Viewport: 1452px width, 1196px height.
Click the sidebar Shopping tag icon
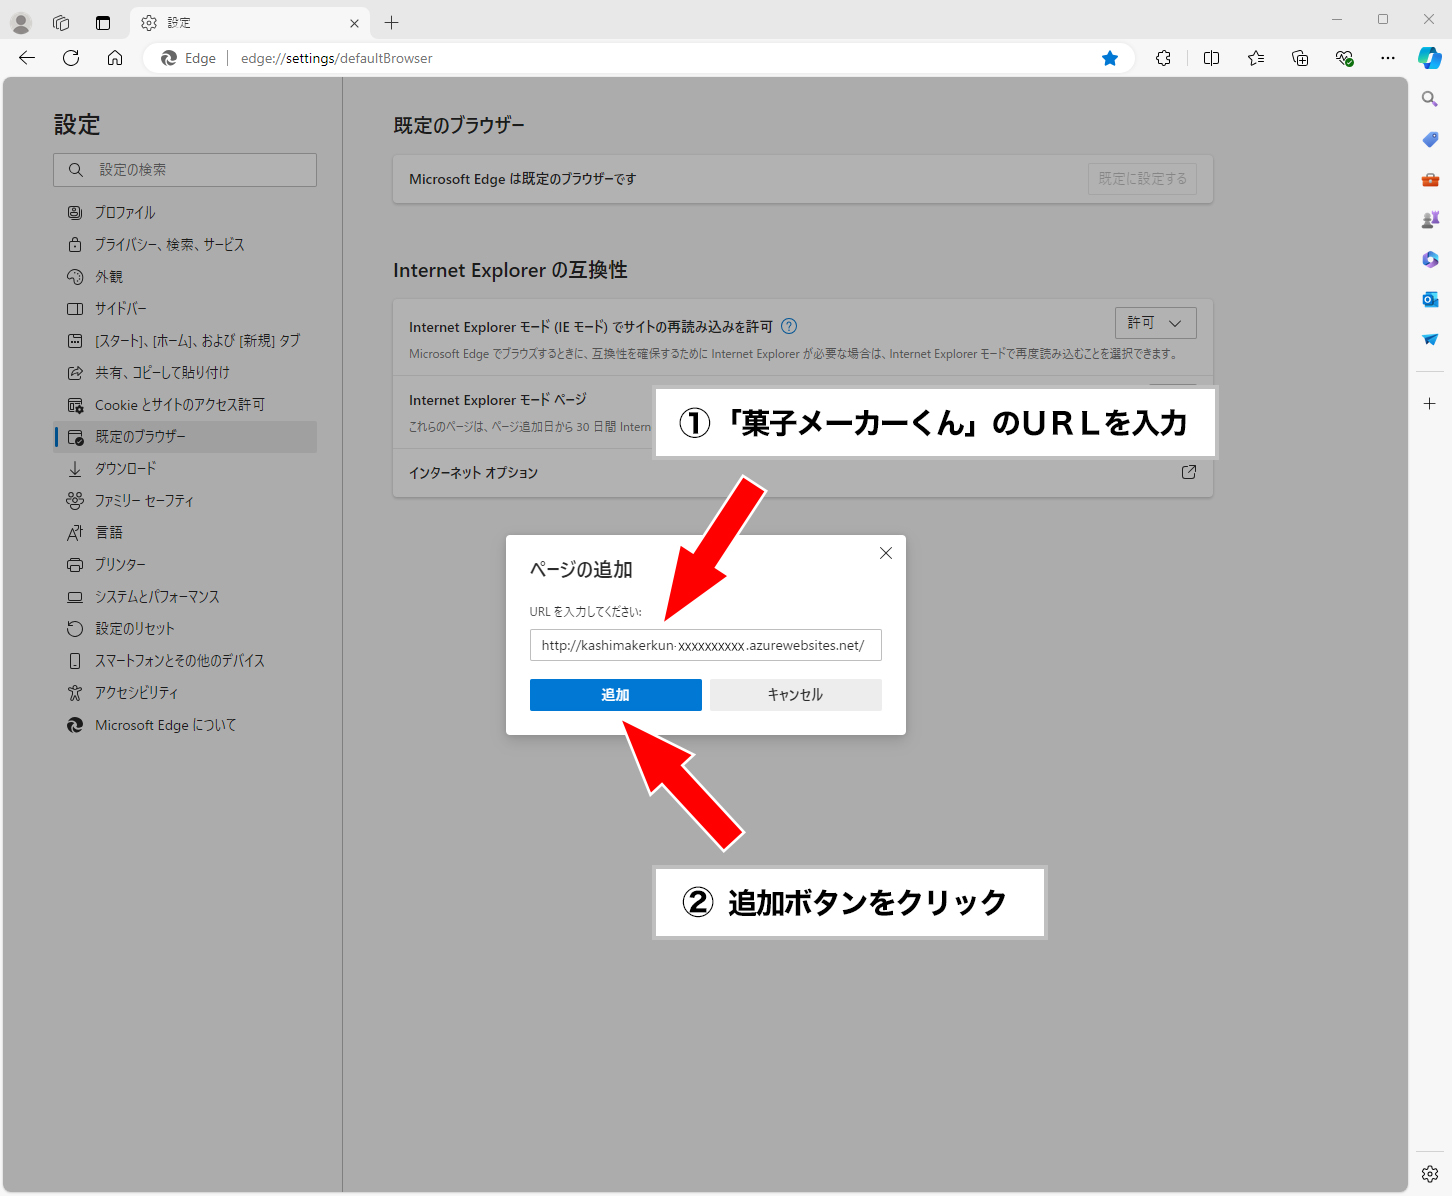(x=1430, y=139)
